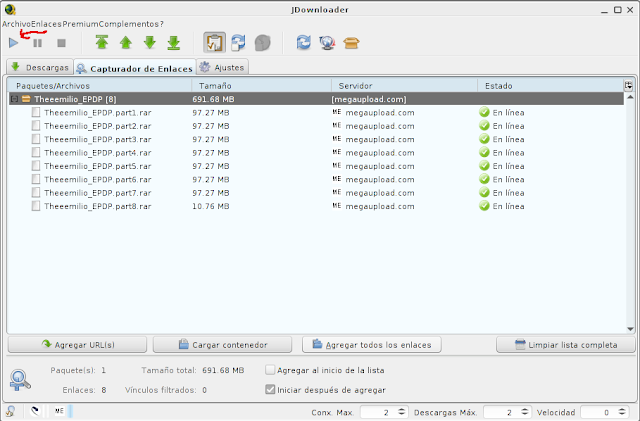Click the magnifier link grabber icon
The image size is (640, 421).
click(x=20, y=380)
